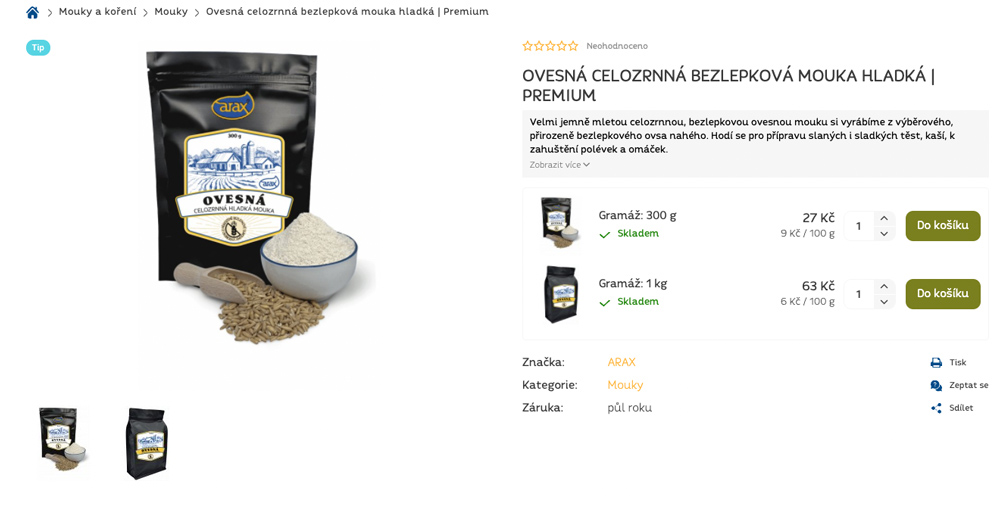Click the share icon for Sdílet
This screenshot has width=1000, height=508.
936,408
